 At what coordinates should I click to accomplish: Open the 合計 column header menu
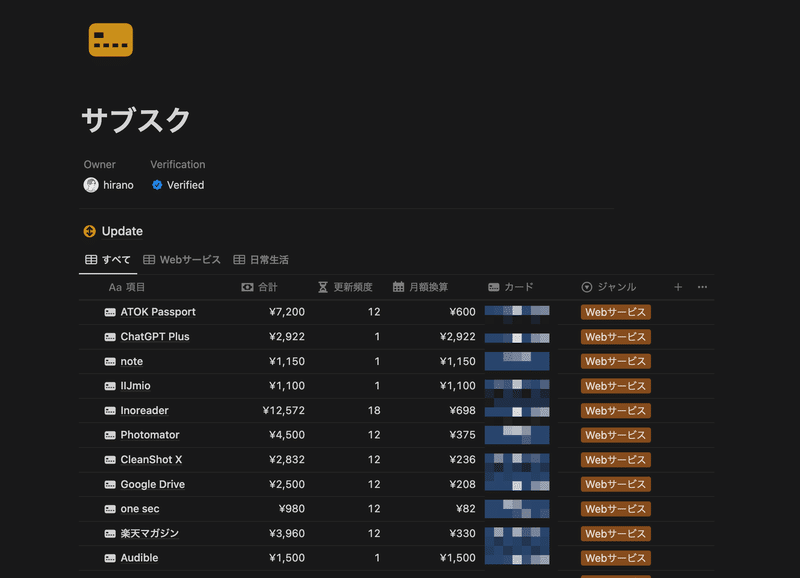(259, 287)
